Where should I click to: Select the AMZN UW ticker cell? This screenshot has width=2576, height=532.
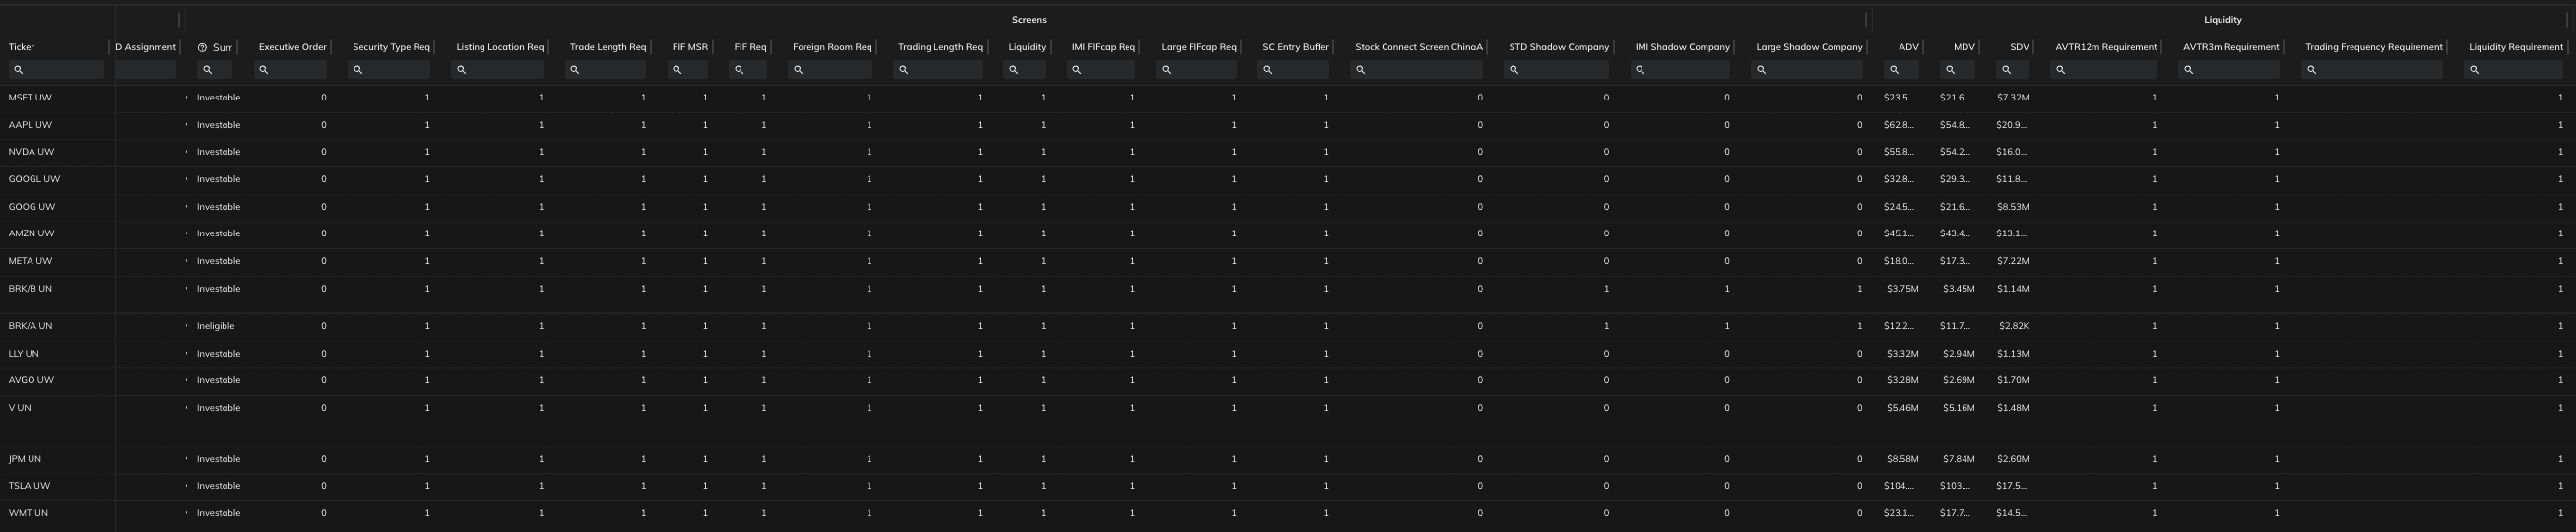click(x=31, y=234)
